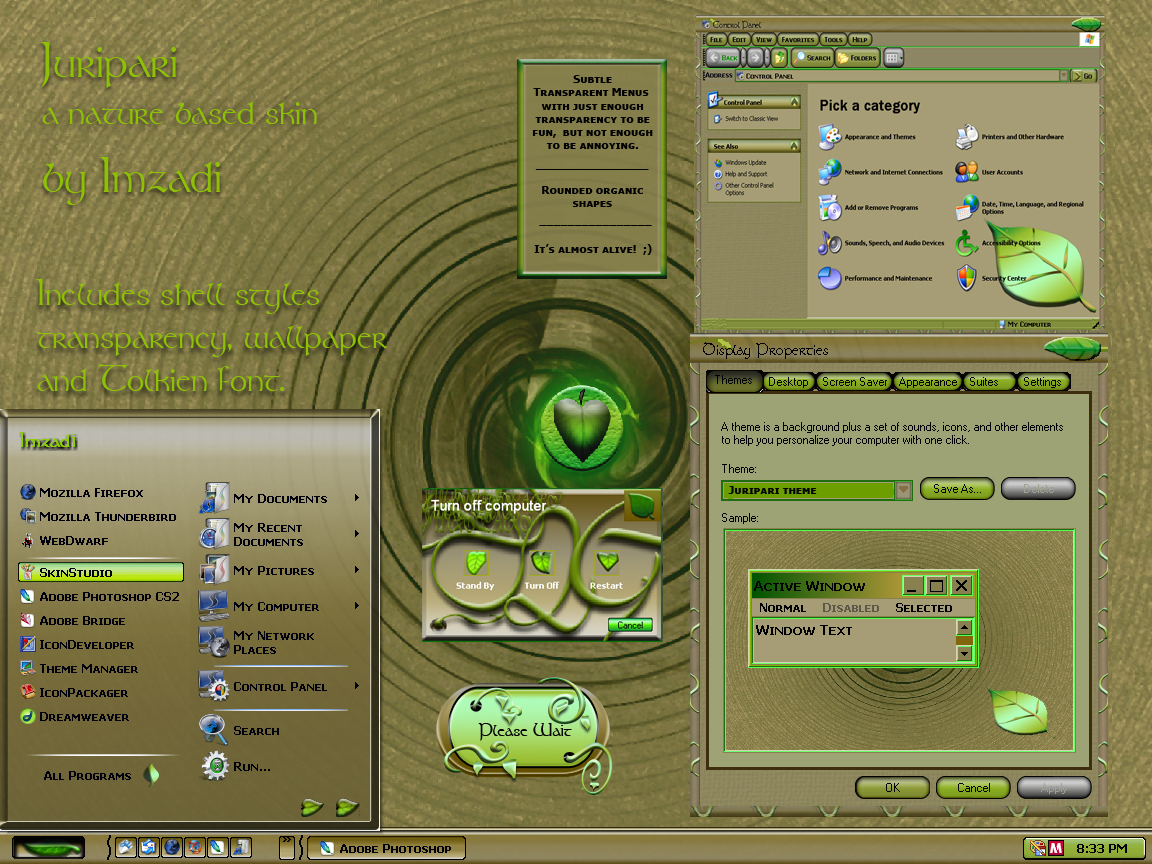Collapse the See Also side panel
This screenshot has height=864, width=1152.
point(794,146)
